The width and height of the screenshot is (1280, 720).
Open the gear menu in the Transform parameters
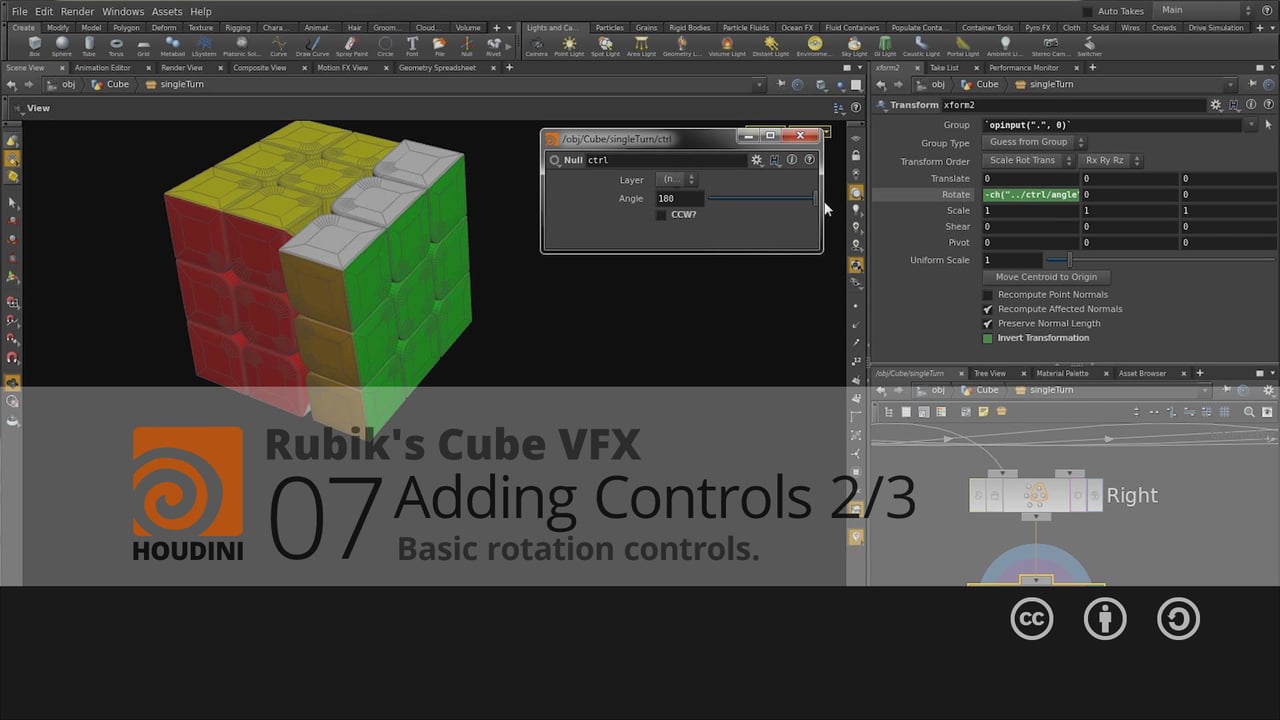(1215, 104)
